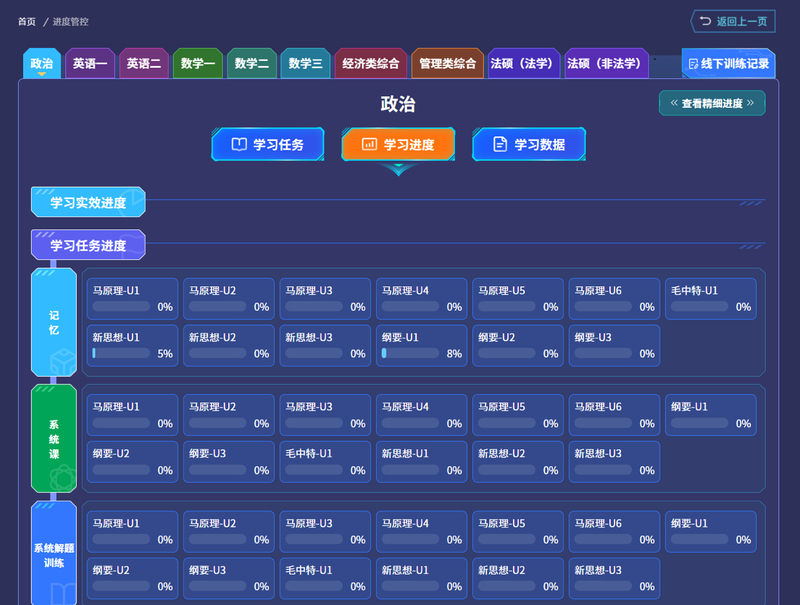Click the 返回上一页 button
Viewport: 800px width, 605px height.
(733, 21)
